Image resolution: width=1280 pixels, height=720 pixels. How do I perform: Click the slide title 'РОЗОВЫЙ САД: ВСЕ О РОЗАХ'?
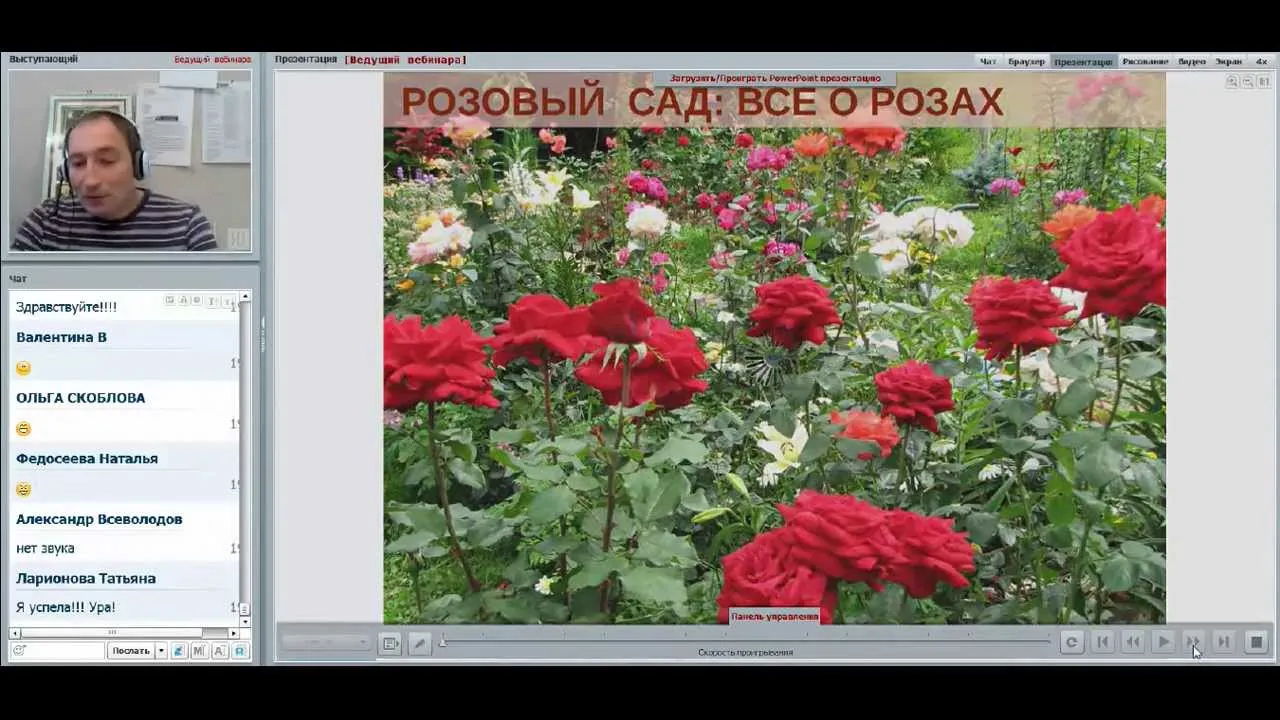coord(702,102)
